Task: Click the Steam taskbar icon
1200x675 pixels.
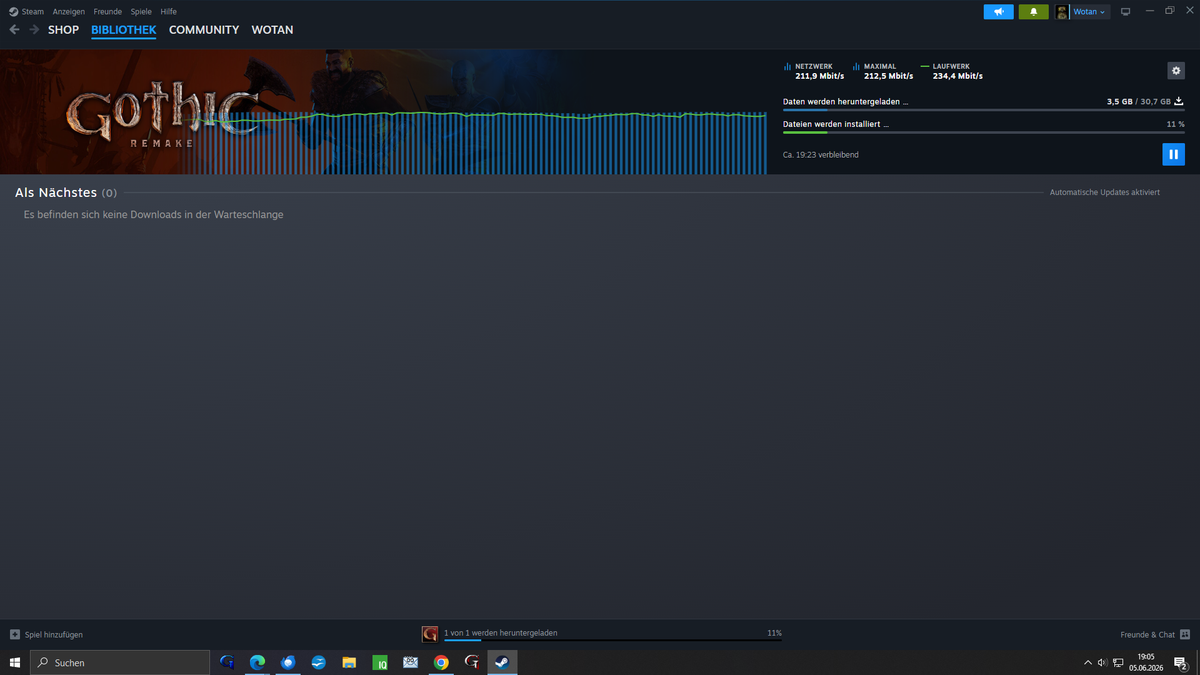Action: pyautogui.click(x=502, y=662)
